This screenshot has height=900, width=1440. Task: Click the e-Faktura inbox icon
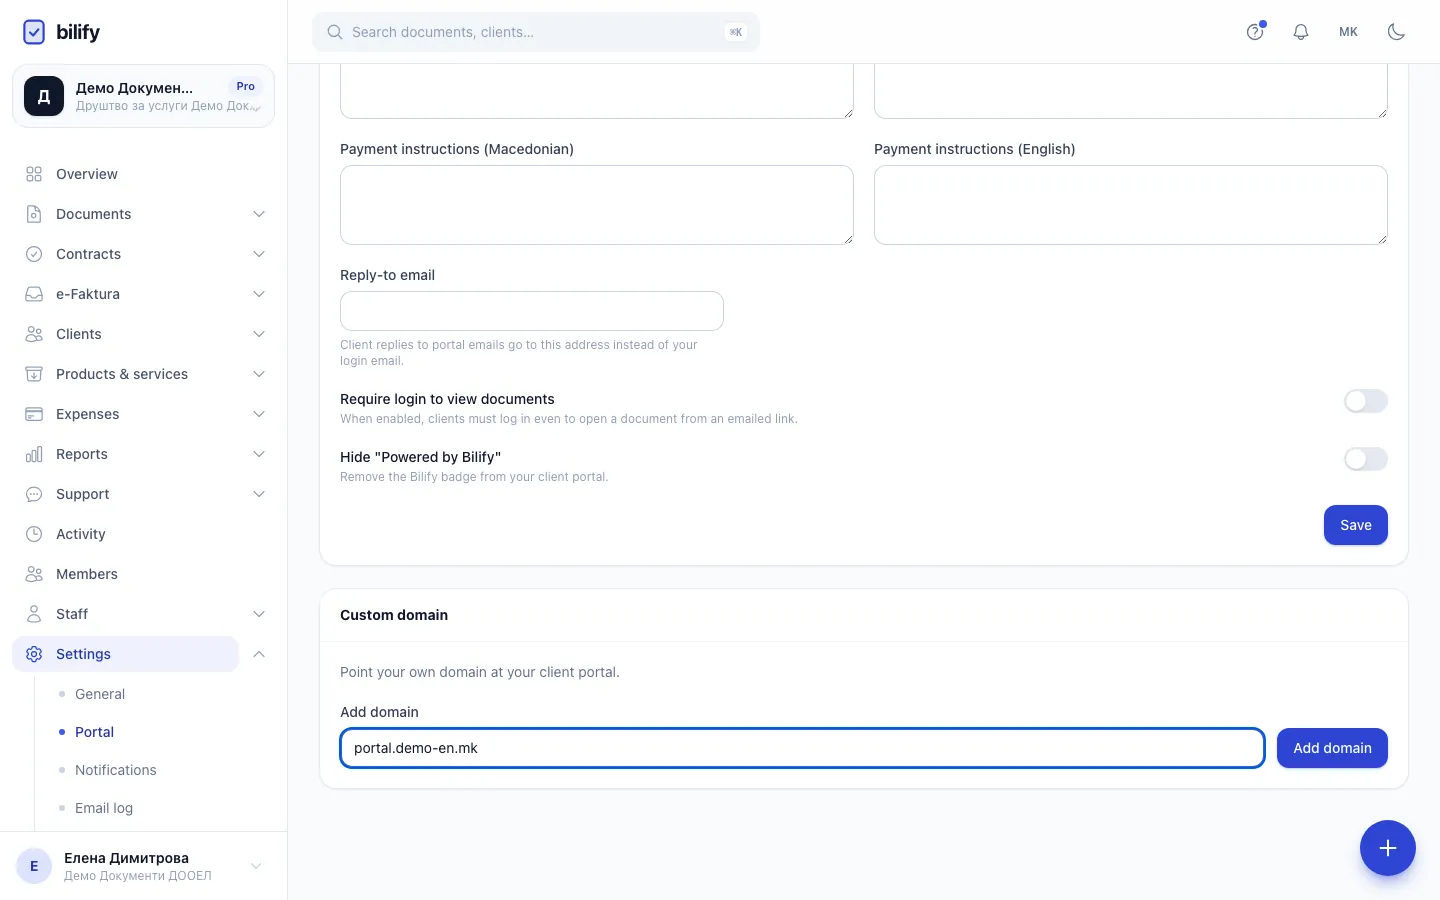pos(34,294)
